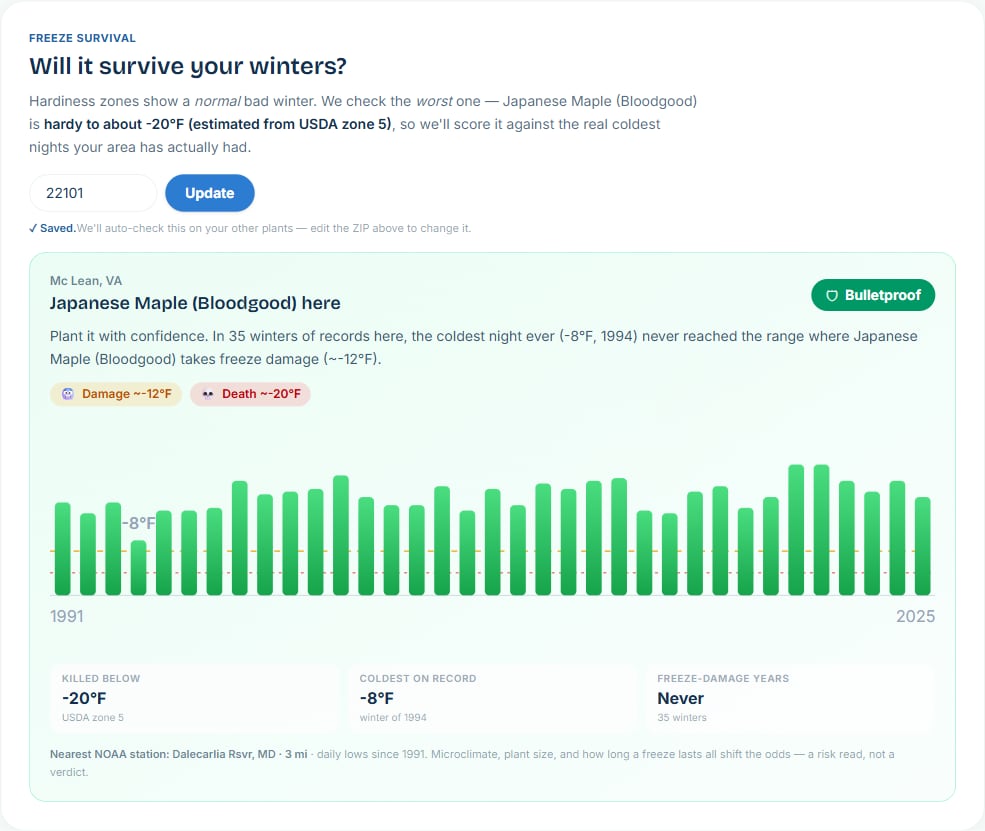
Task: Click the 'winter of 1994' caption
Action: (393, 717)
